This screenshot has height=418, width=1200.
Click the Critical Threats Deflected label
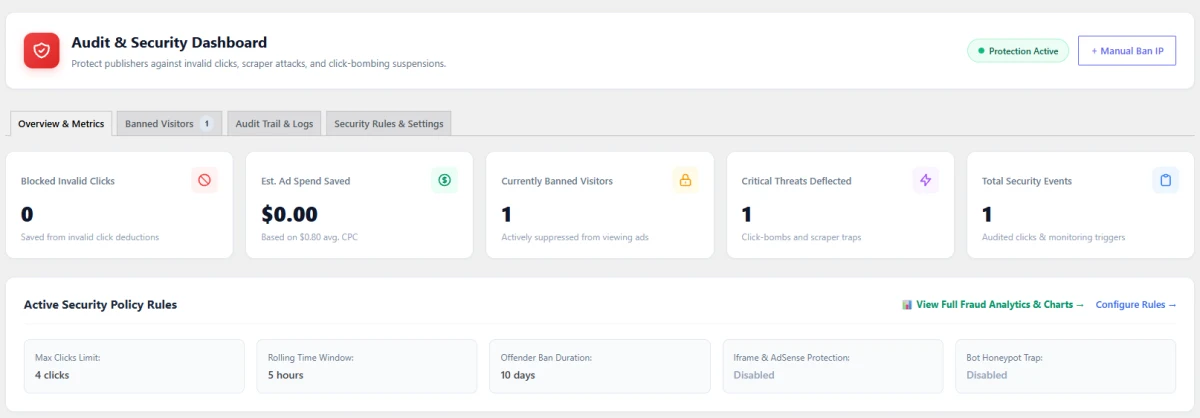tap(797, 181)
